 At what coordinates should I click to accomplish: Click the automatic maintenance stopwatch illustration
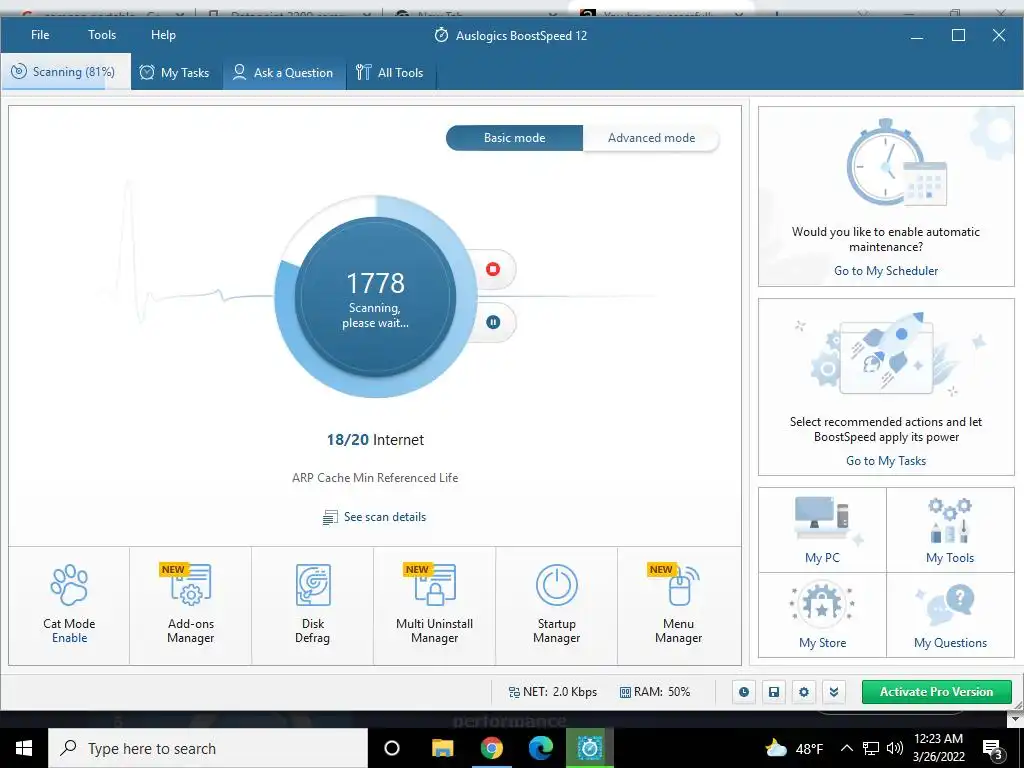tap(896, 163)
